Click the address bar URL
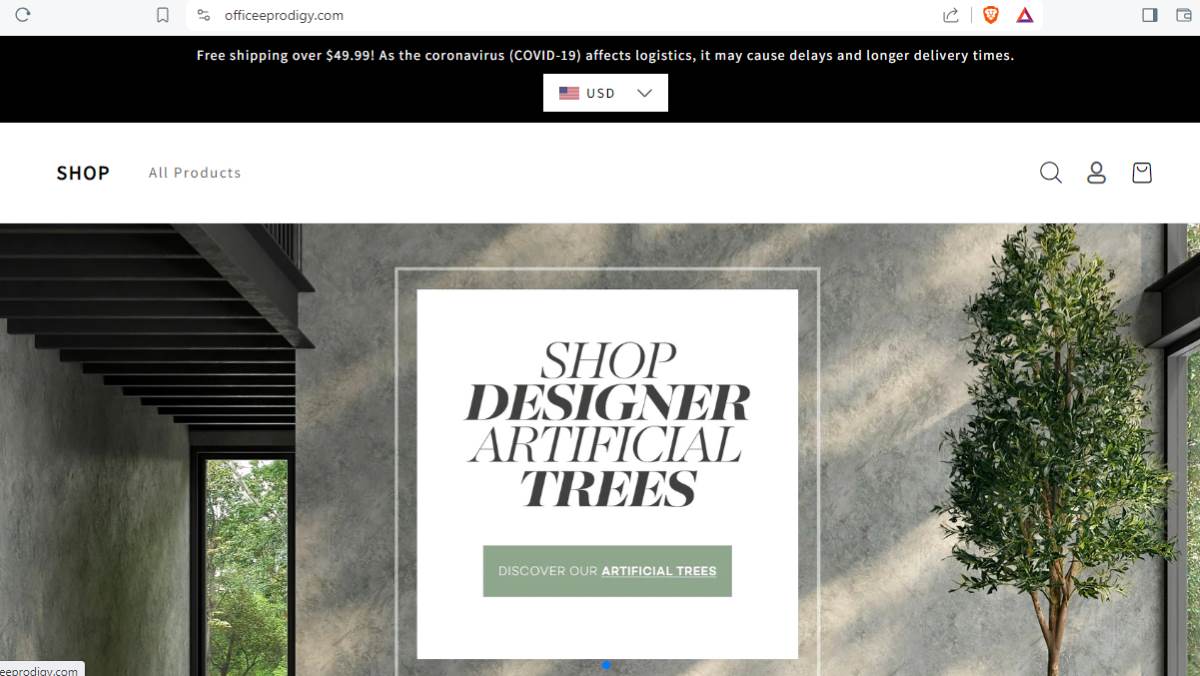1200x676 pixels. [284, 15]
